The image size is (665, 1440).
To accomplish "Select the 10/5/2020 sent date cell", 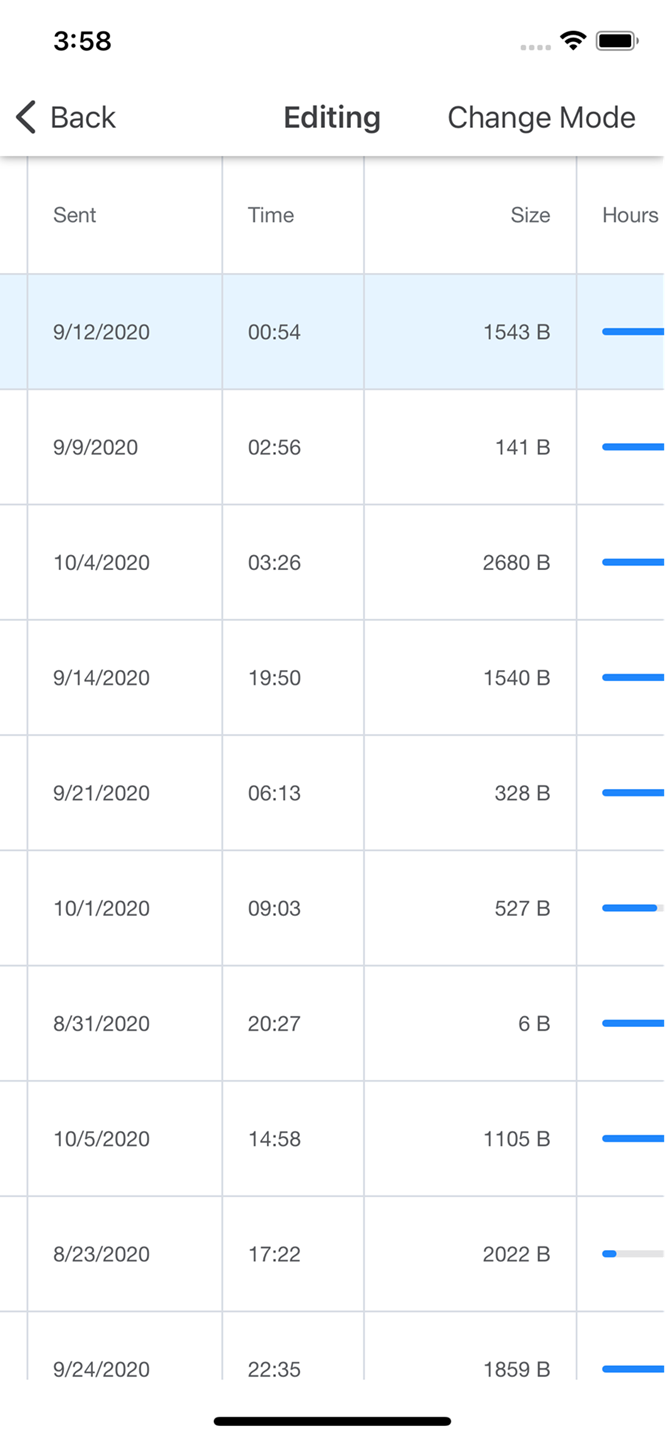I will [101, 1139].
